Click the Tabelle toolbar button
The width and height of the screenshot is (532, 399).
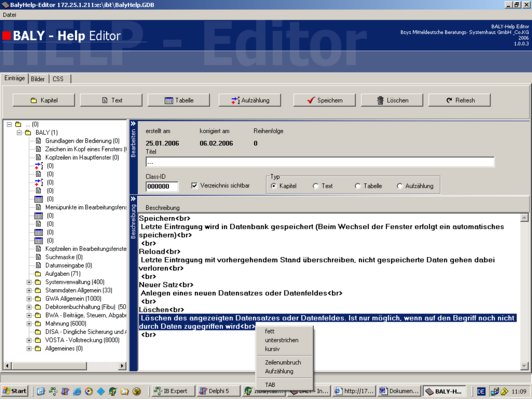(178, 100)
